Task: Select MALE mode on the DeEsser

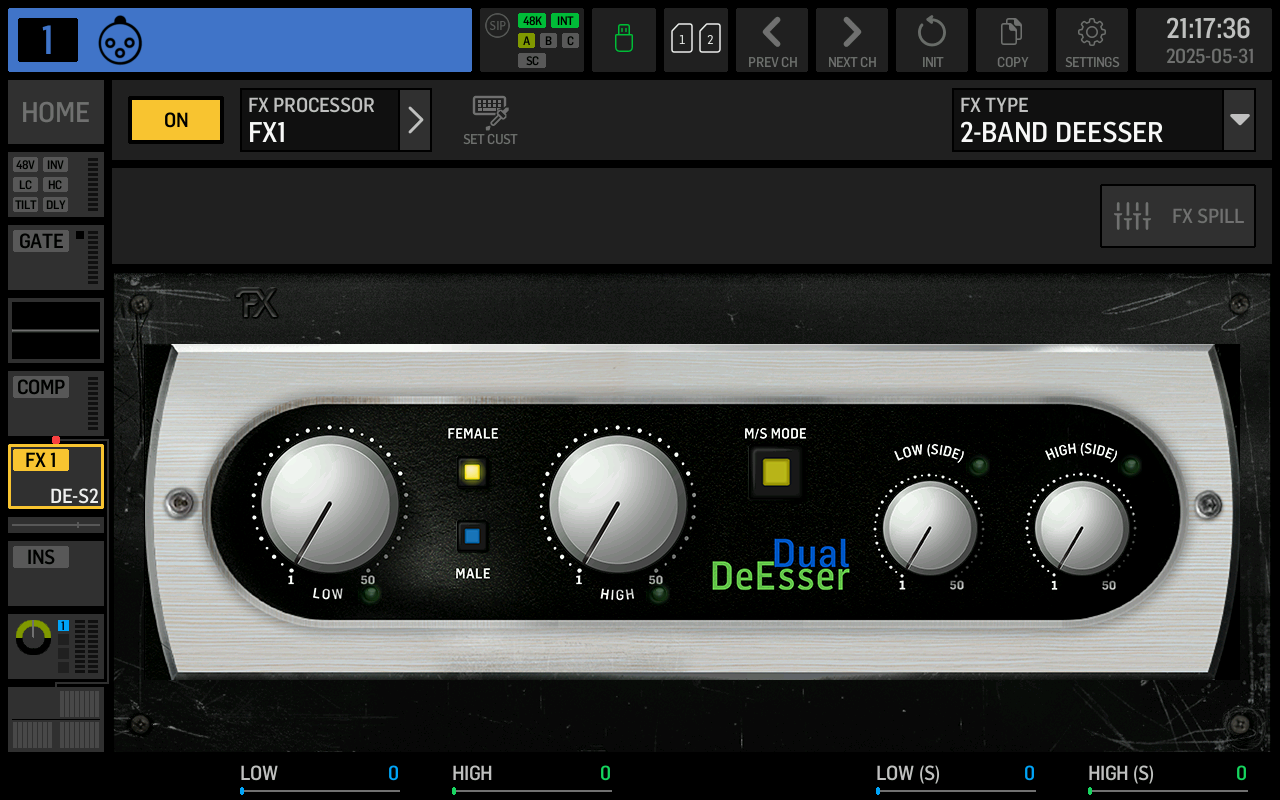Action: [471, 536]
